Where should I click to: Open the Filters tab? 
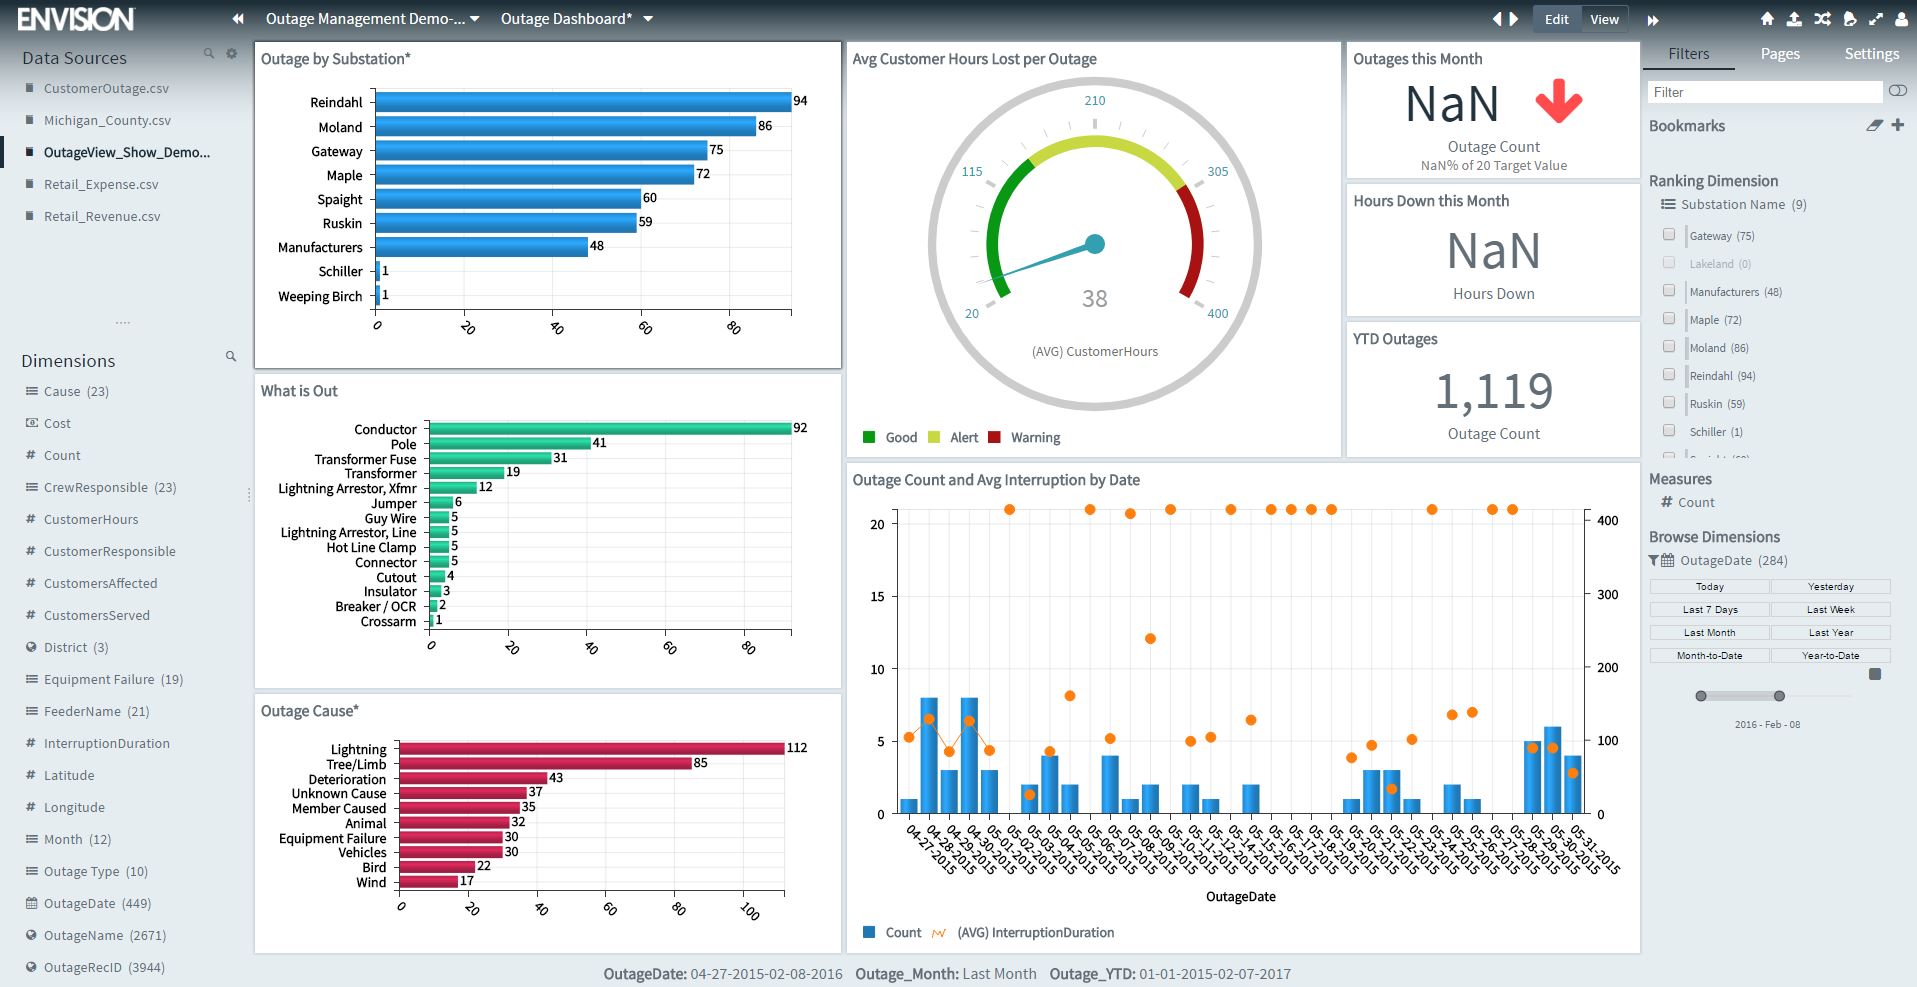[1688, 54]
